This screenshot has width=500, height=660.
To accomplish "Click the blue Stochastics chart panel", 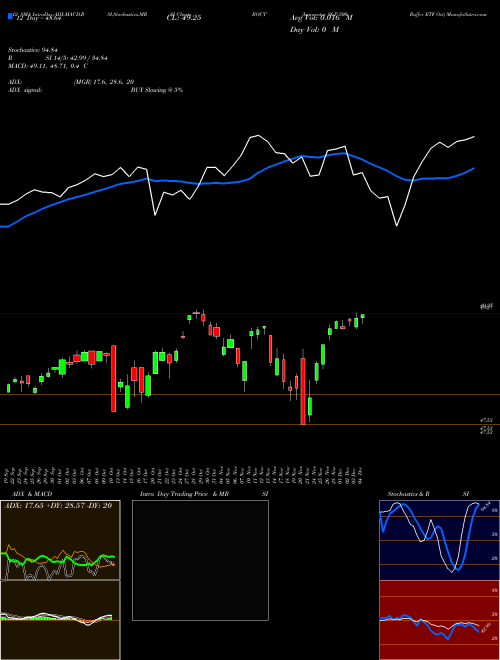I will (x=439, y=540).
